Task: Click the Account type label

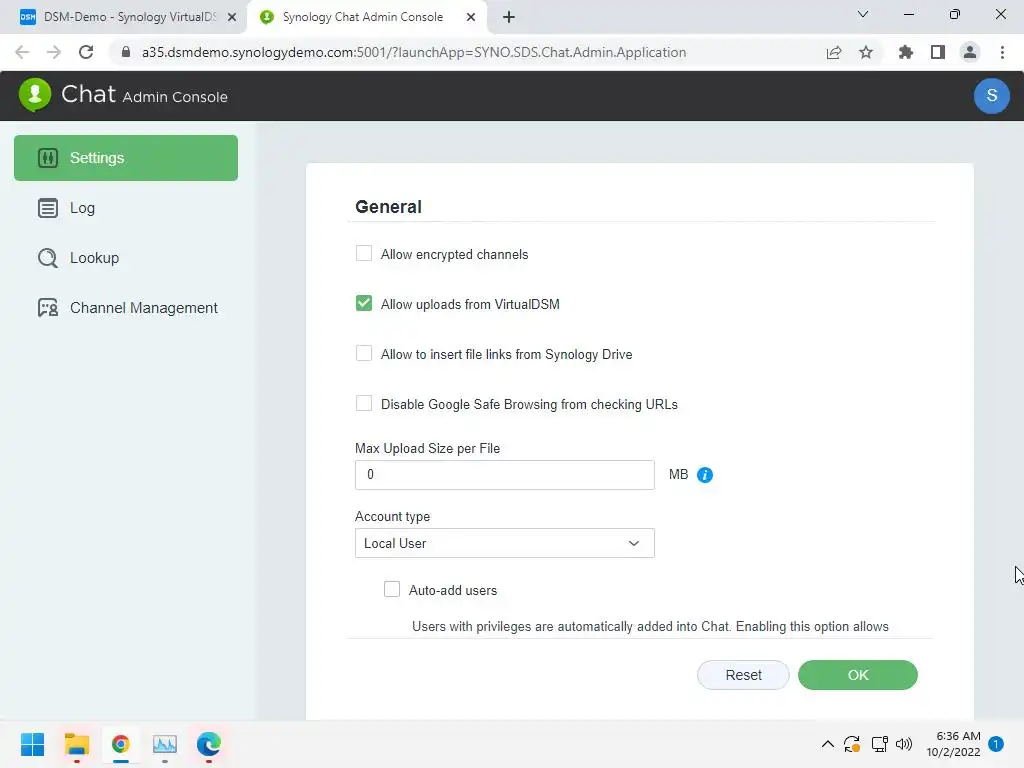Action: [392, 517]
